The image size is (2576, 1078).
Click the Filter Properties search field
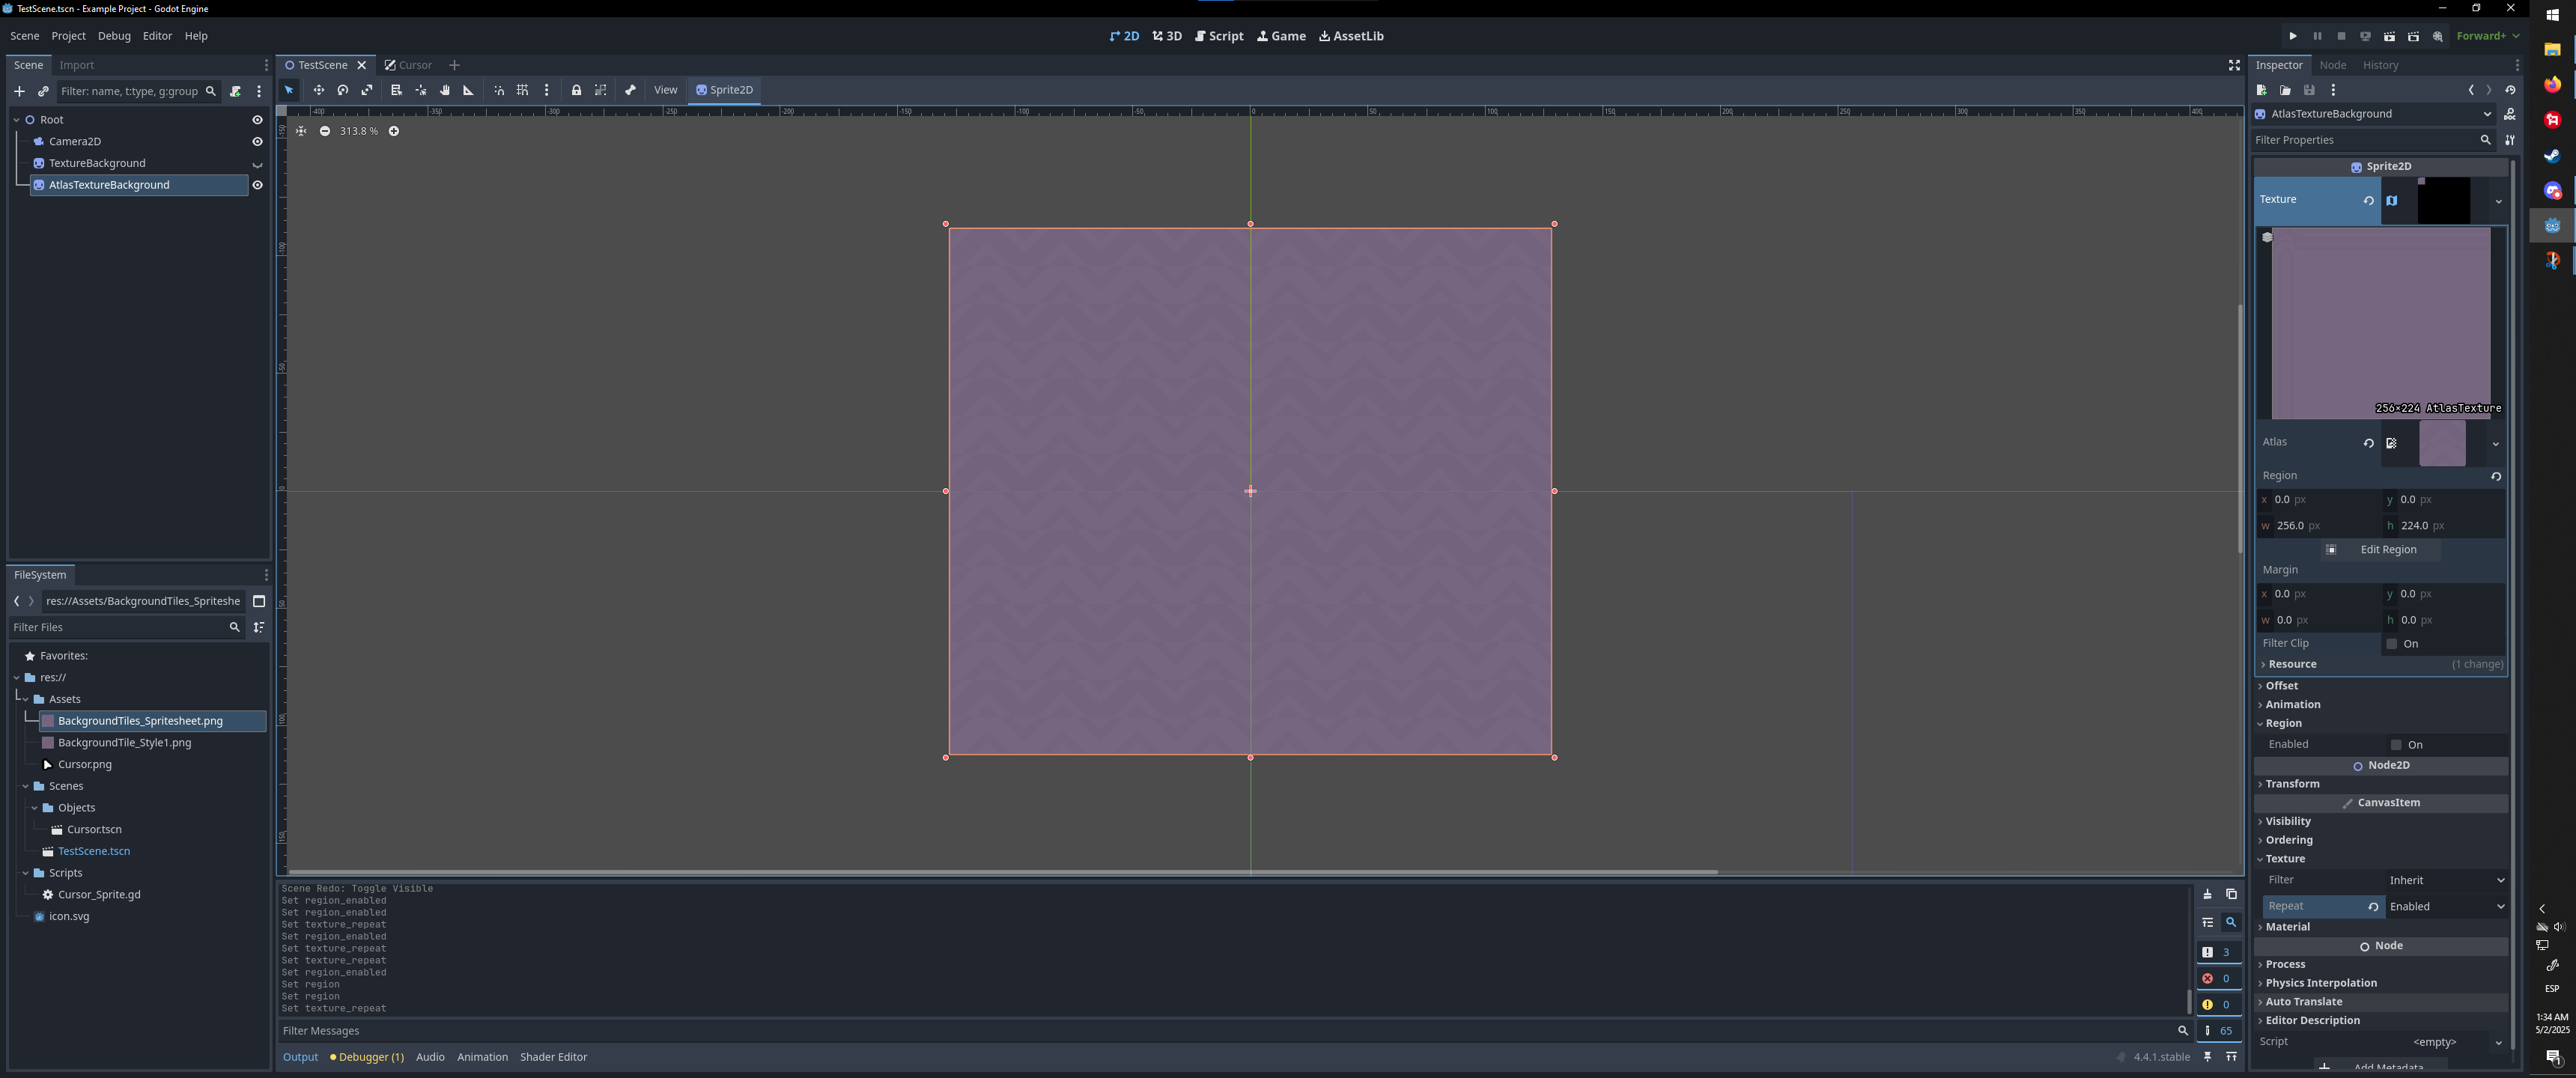2372,140
